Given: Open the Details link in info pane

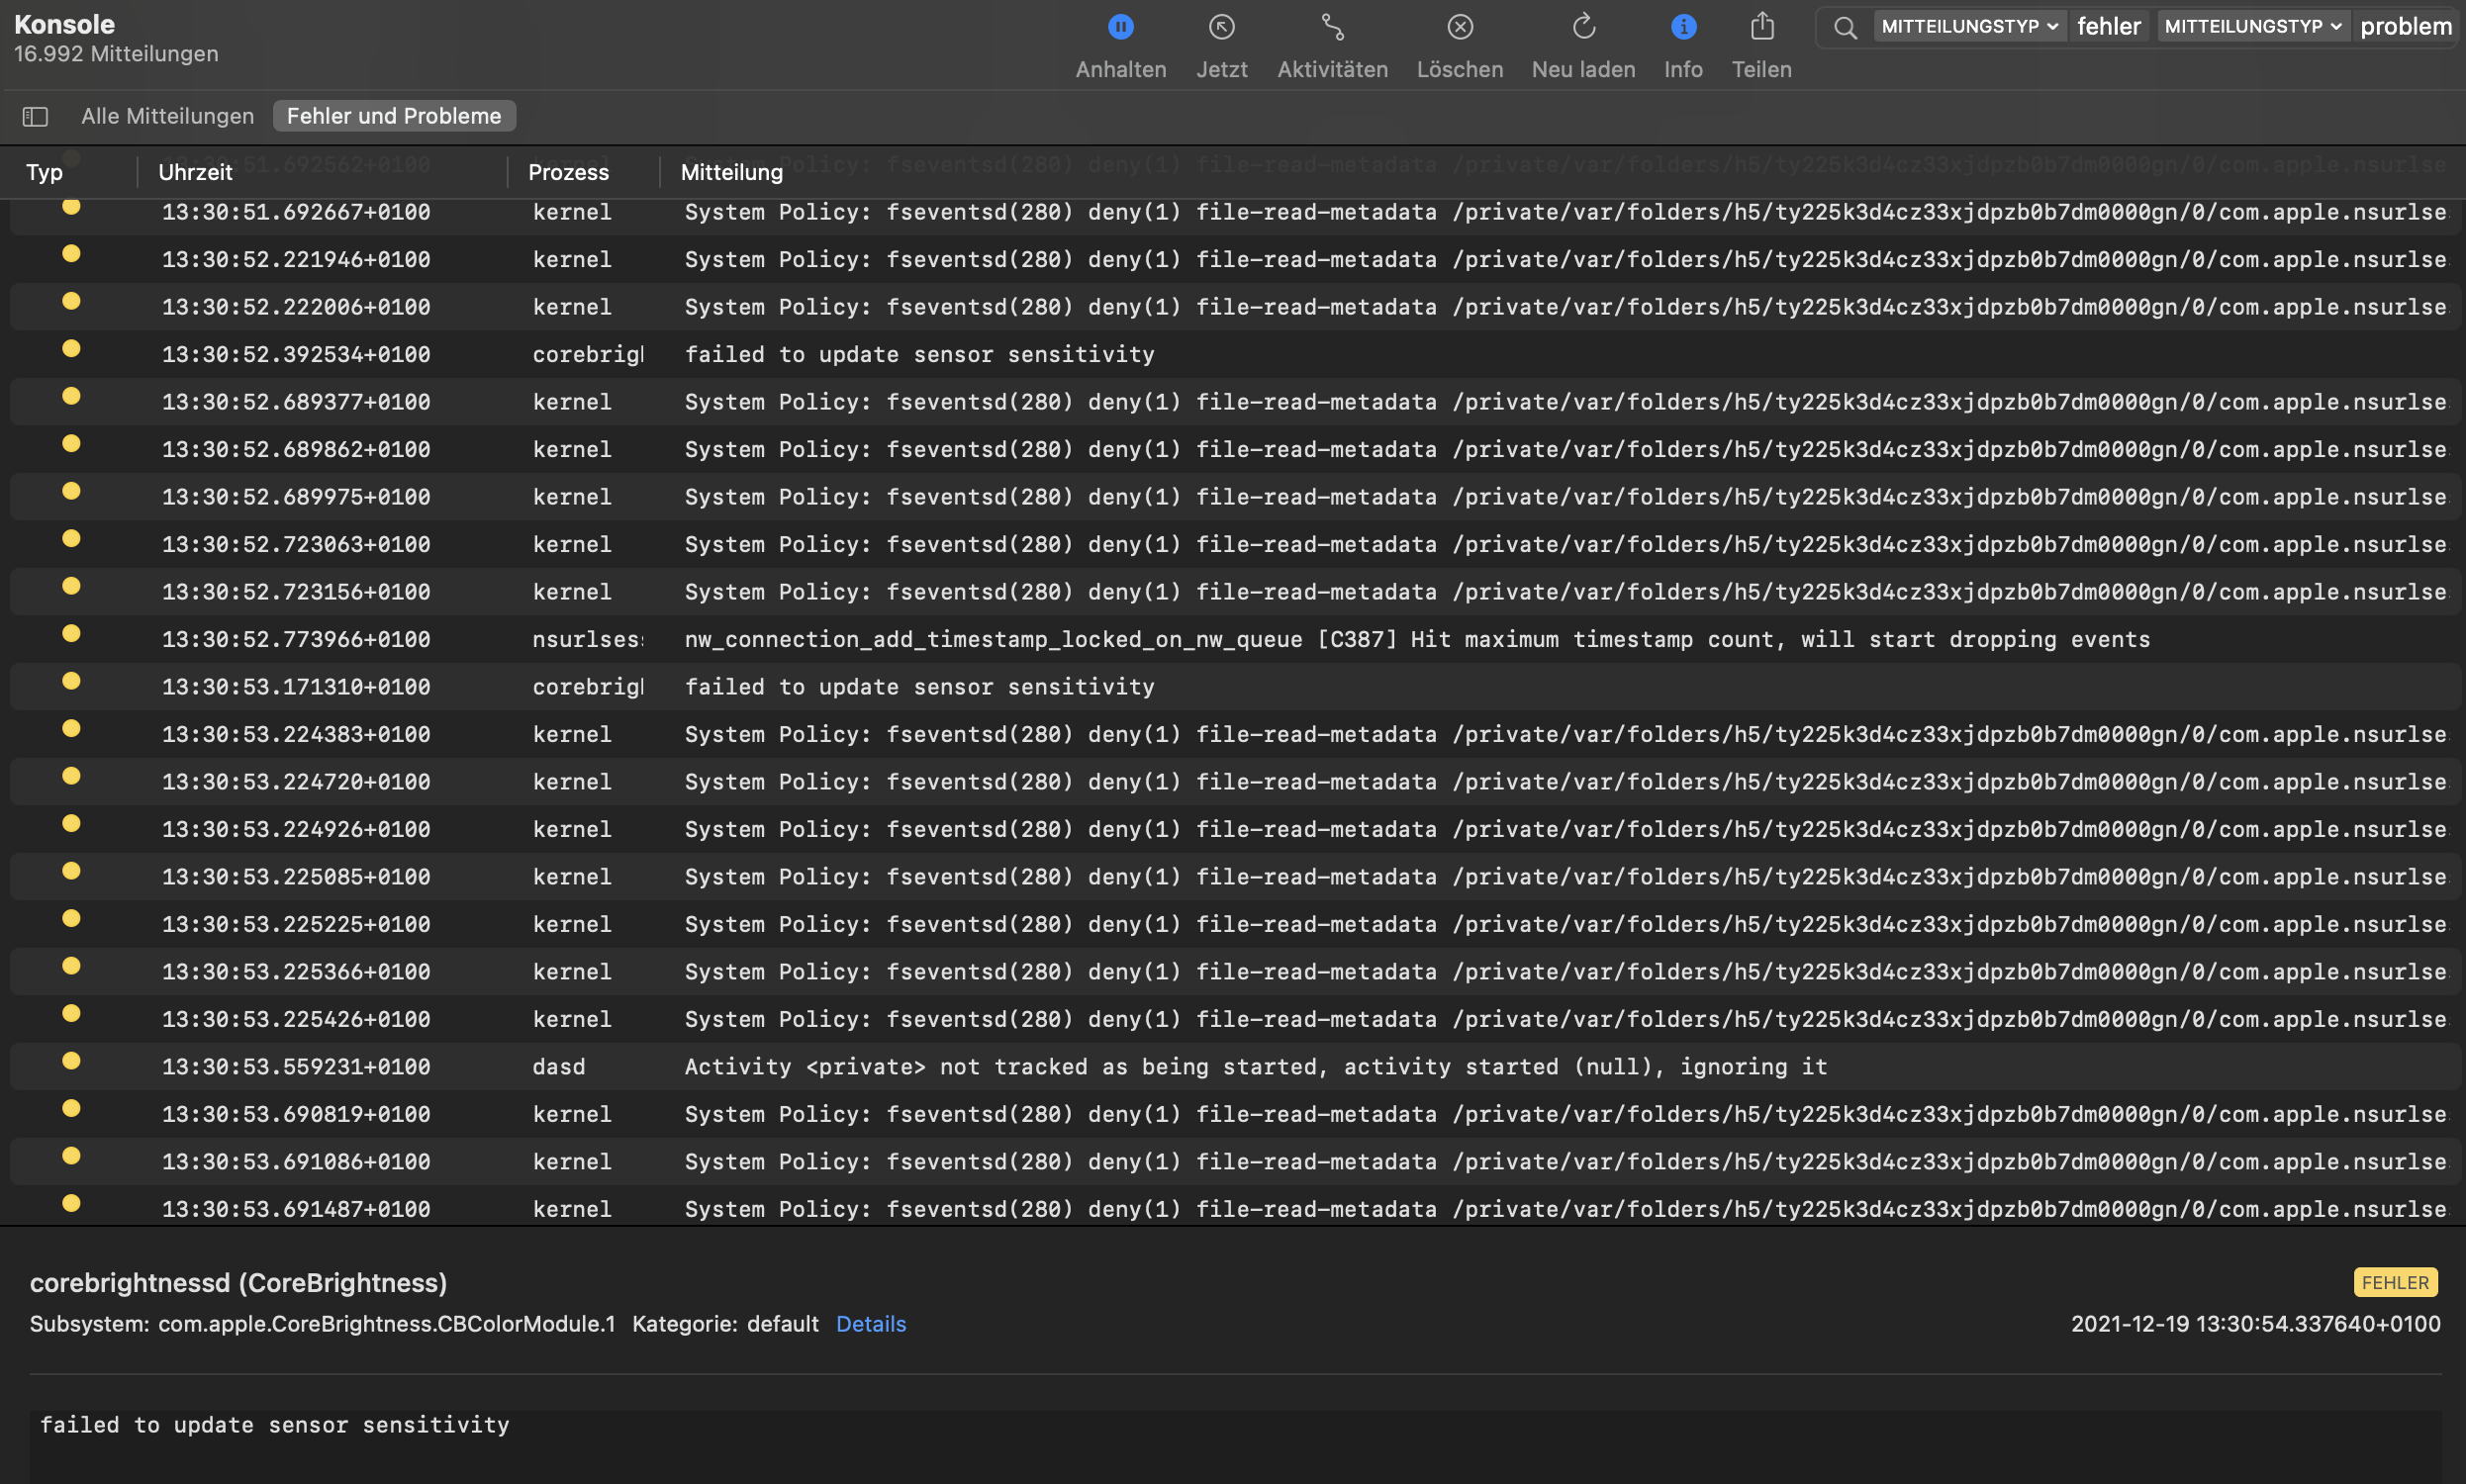Looking at the screenshot, I should click(870, 1324).
